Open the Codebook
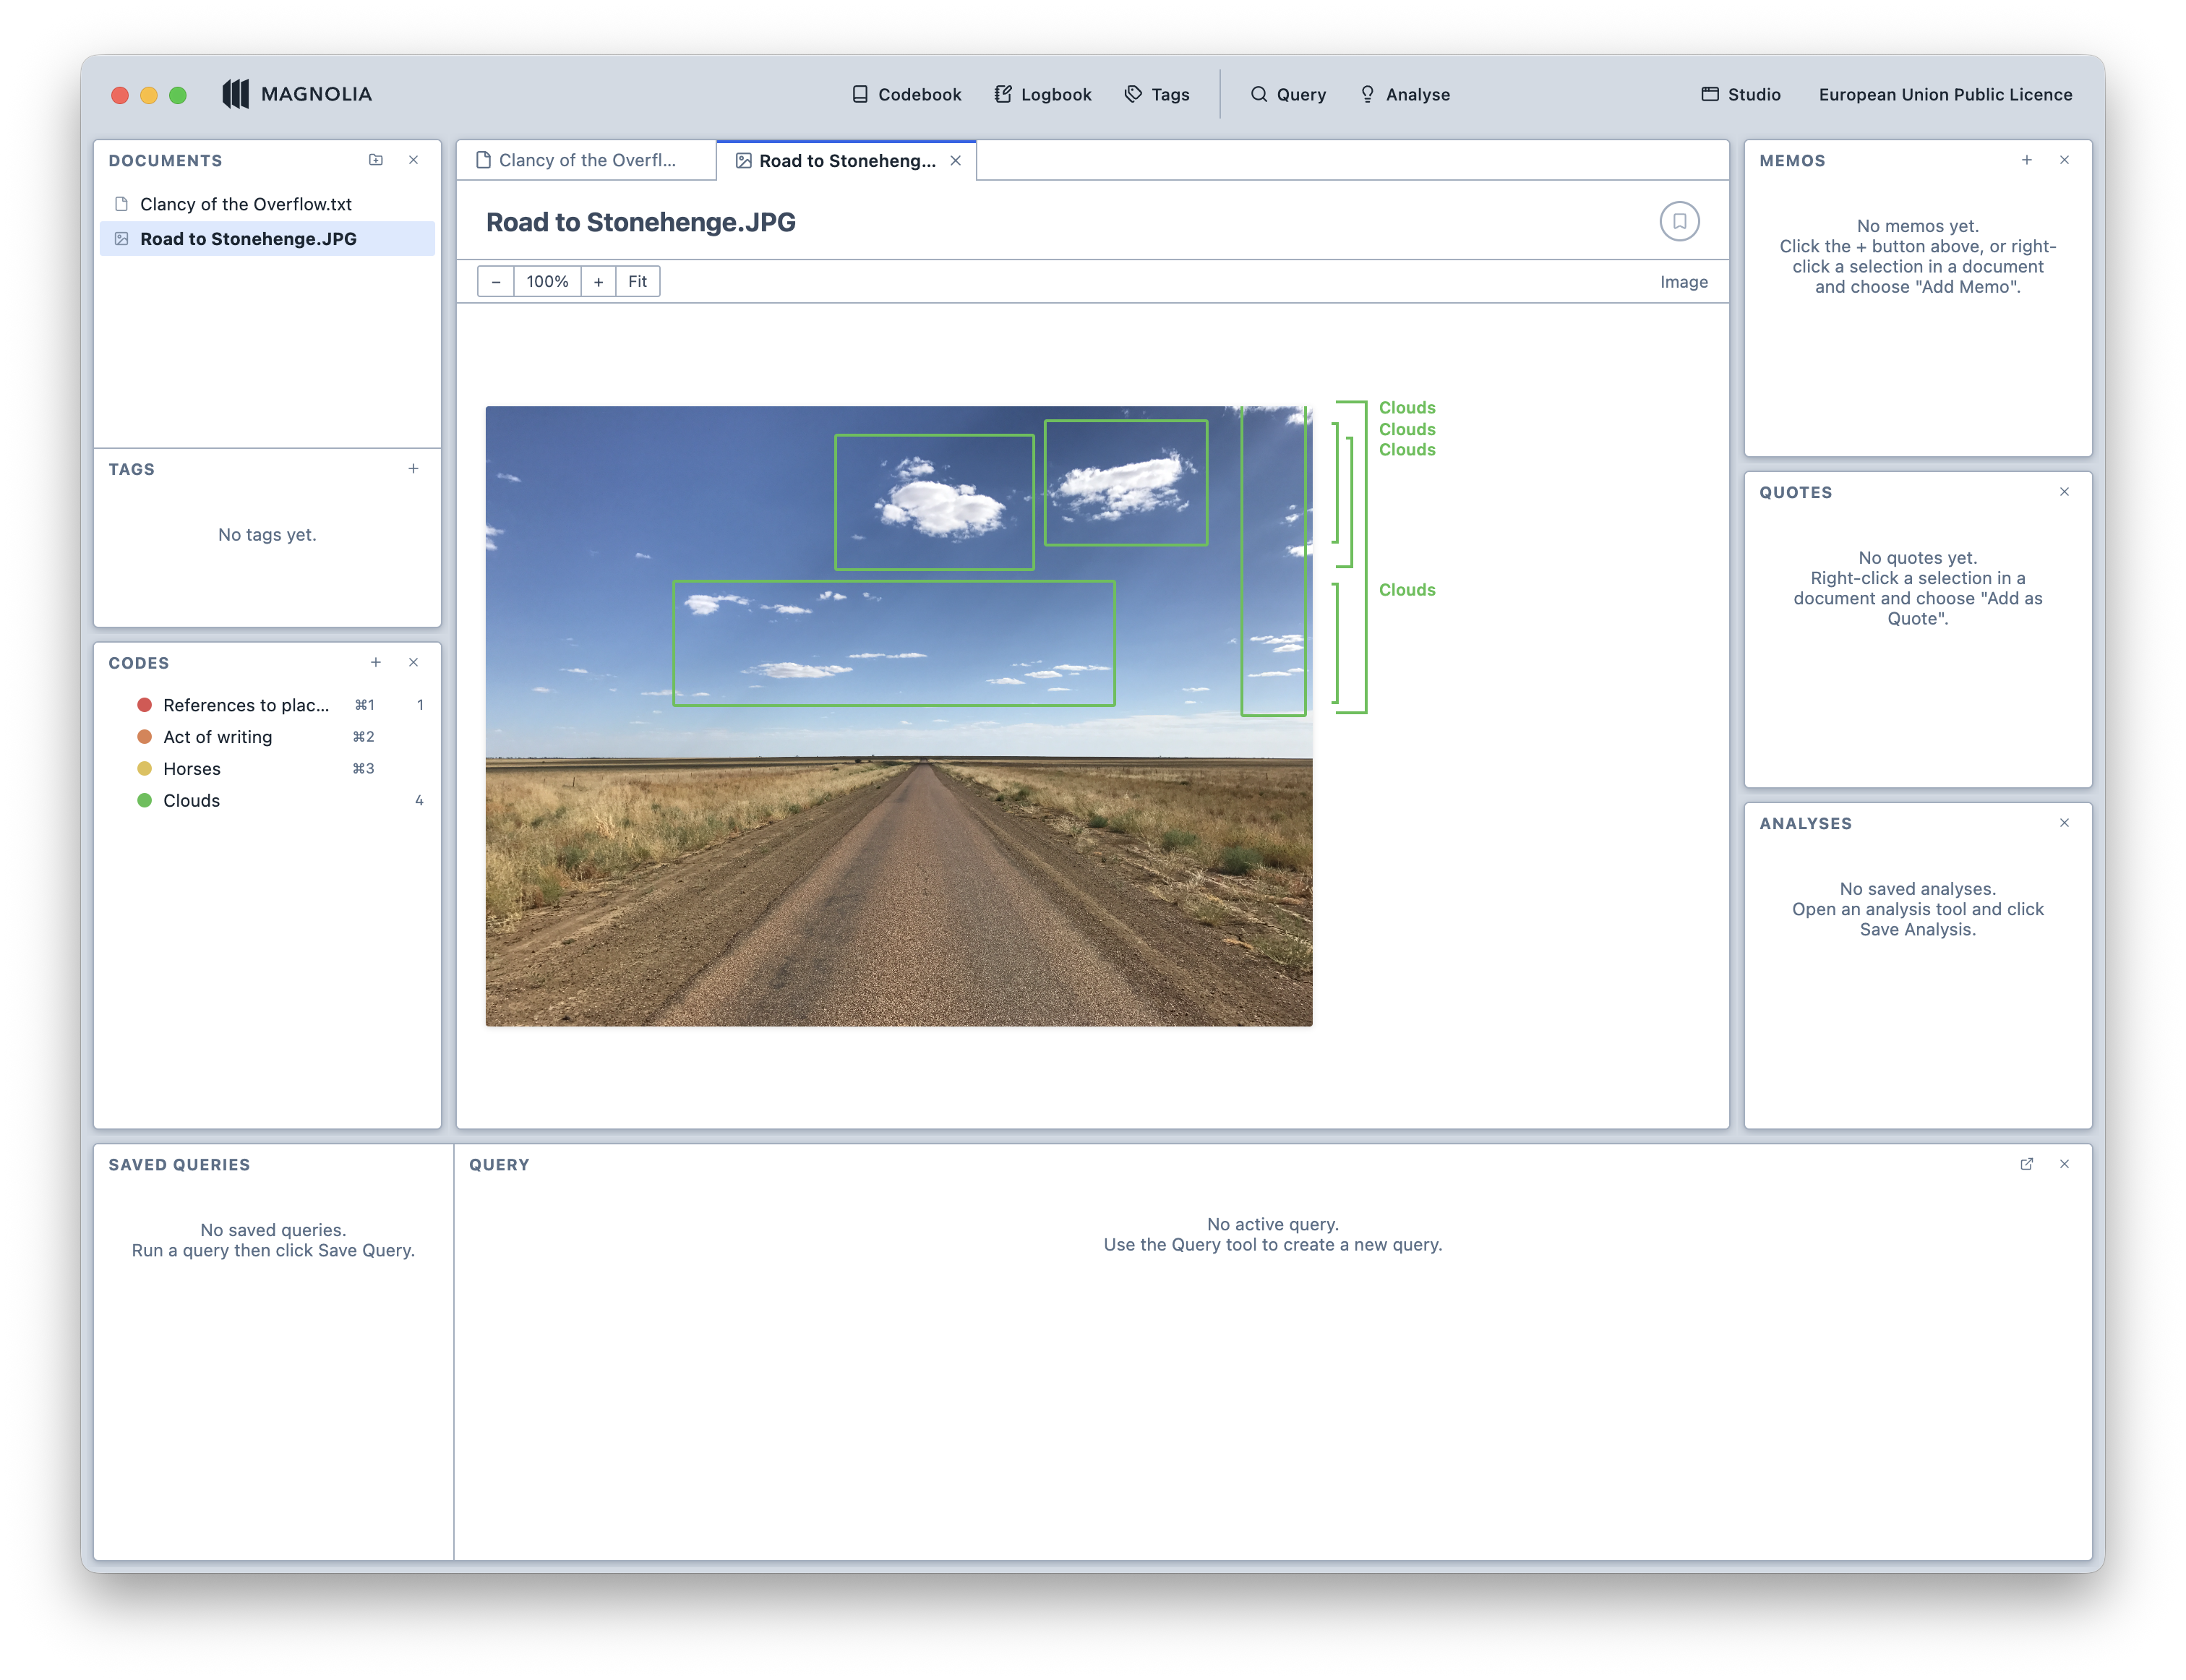Screen dimensions: 2186x1680 point(906,94)
